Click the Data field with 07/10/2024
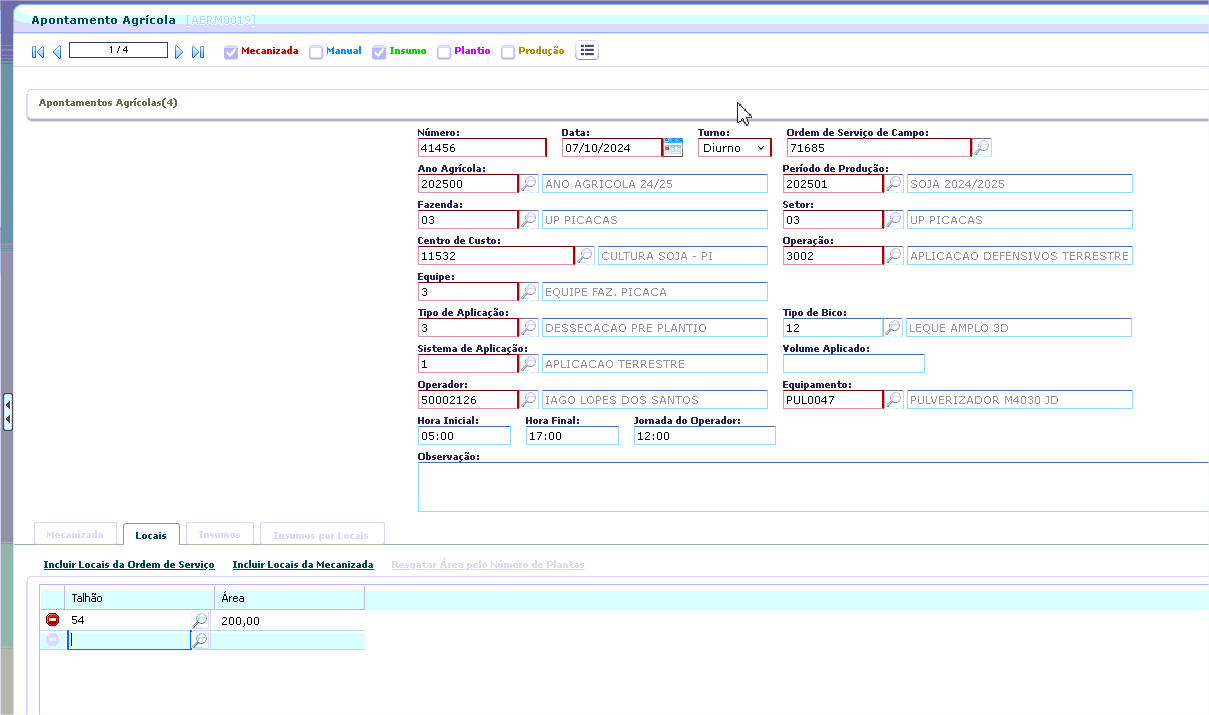 (612, 147)
